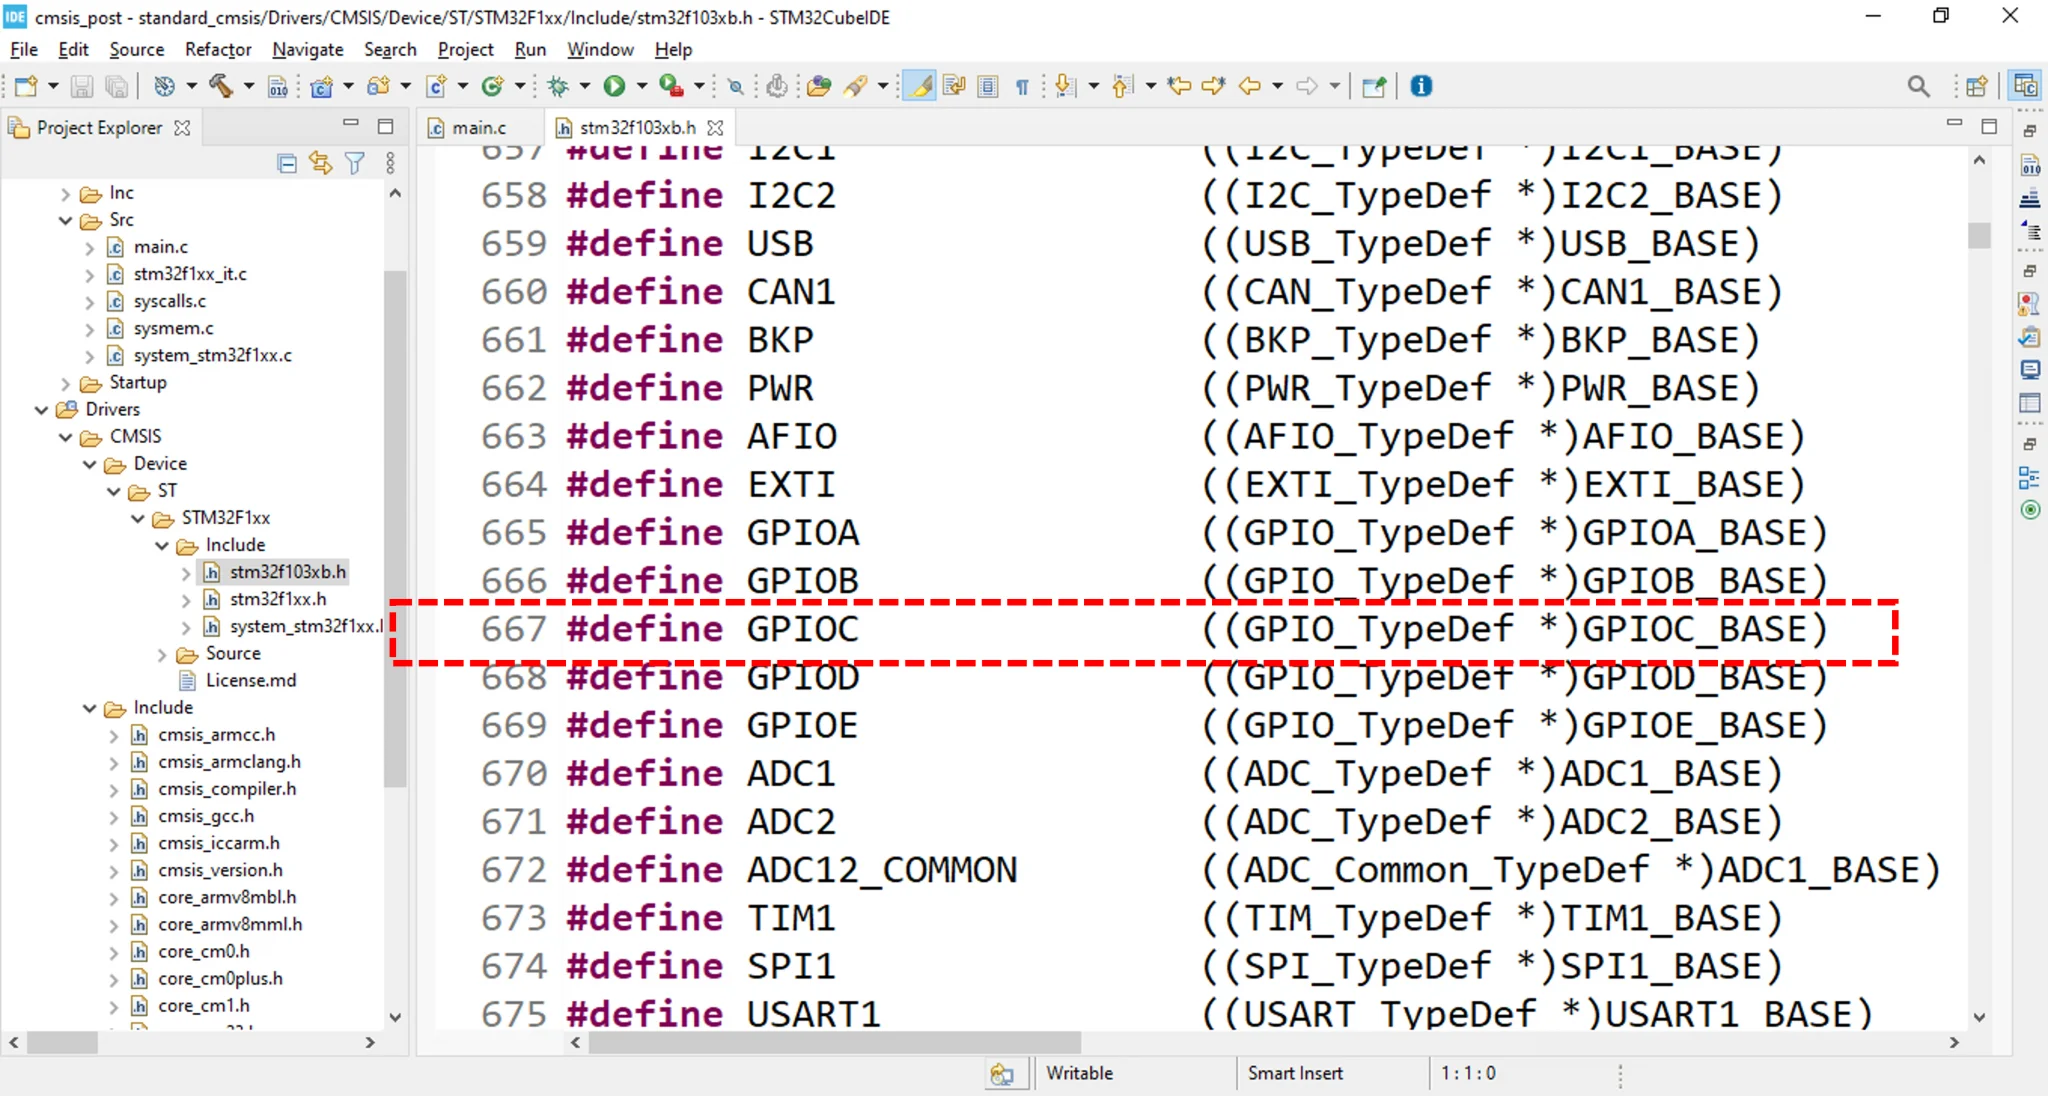Click the magnifier search icon in toolbar

[1918, 86]
